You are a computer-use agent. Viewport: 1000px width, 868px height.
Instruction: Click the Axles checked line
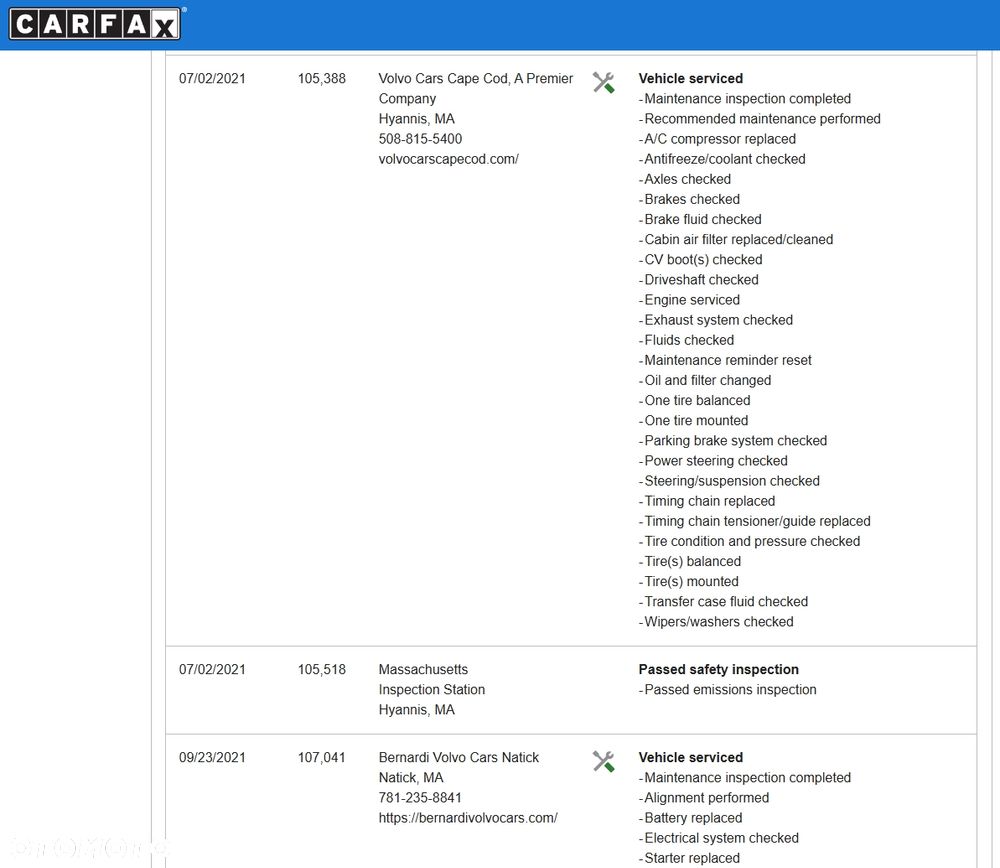coord(685,179)
